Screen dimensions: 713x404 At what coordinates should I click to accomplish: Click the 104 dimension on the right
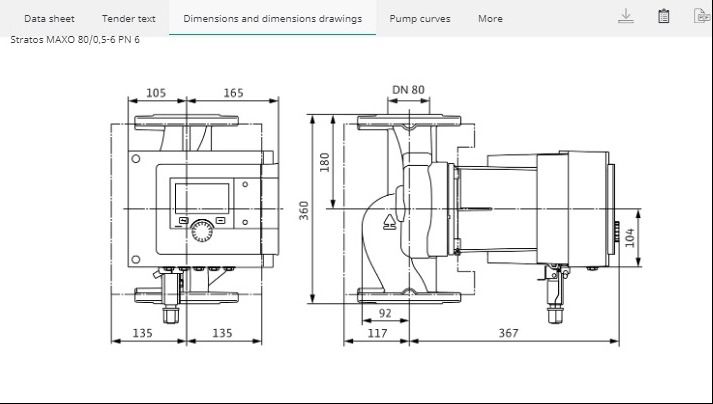click(630, 237)
